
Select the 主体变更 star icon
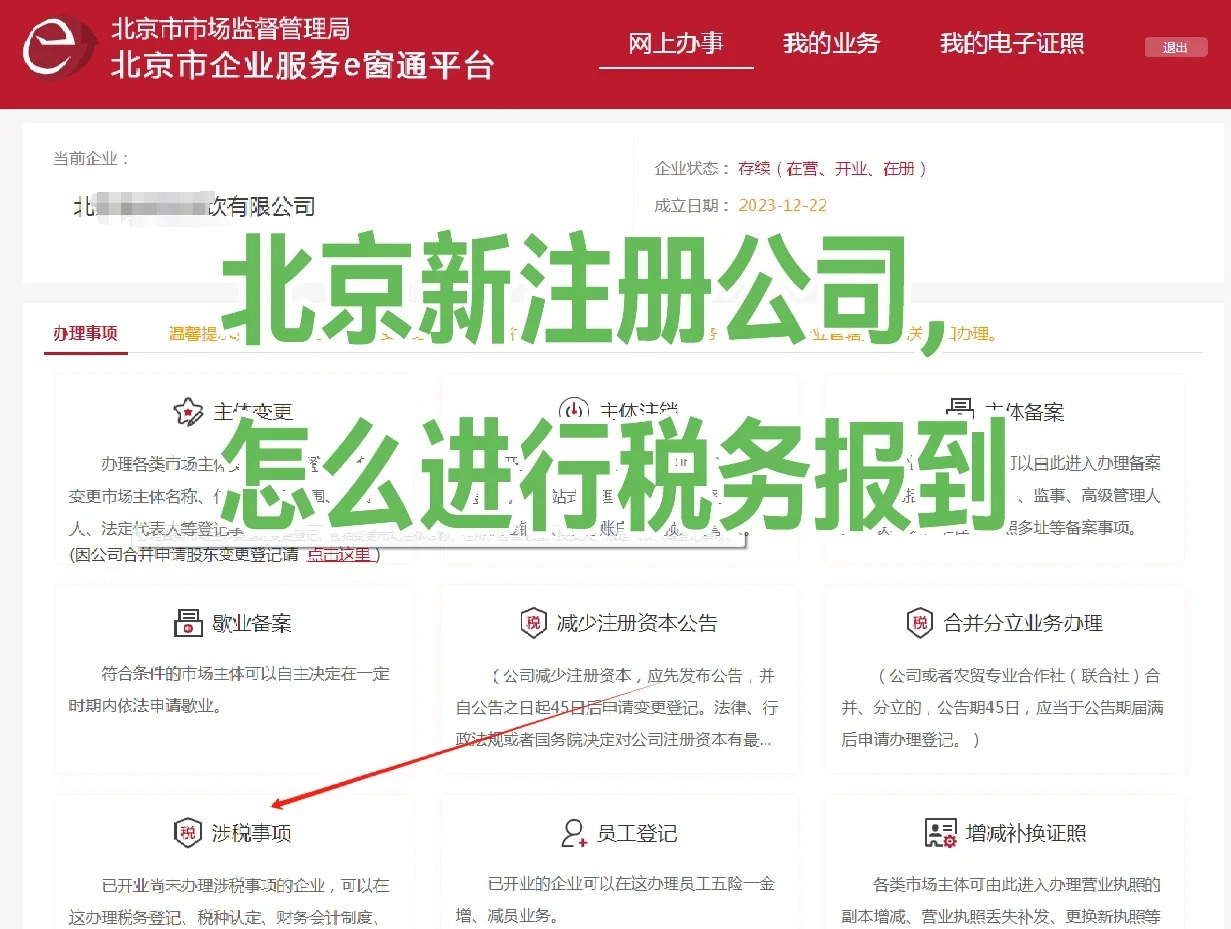click(x=189, y=410)
